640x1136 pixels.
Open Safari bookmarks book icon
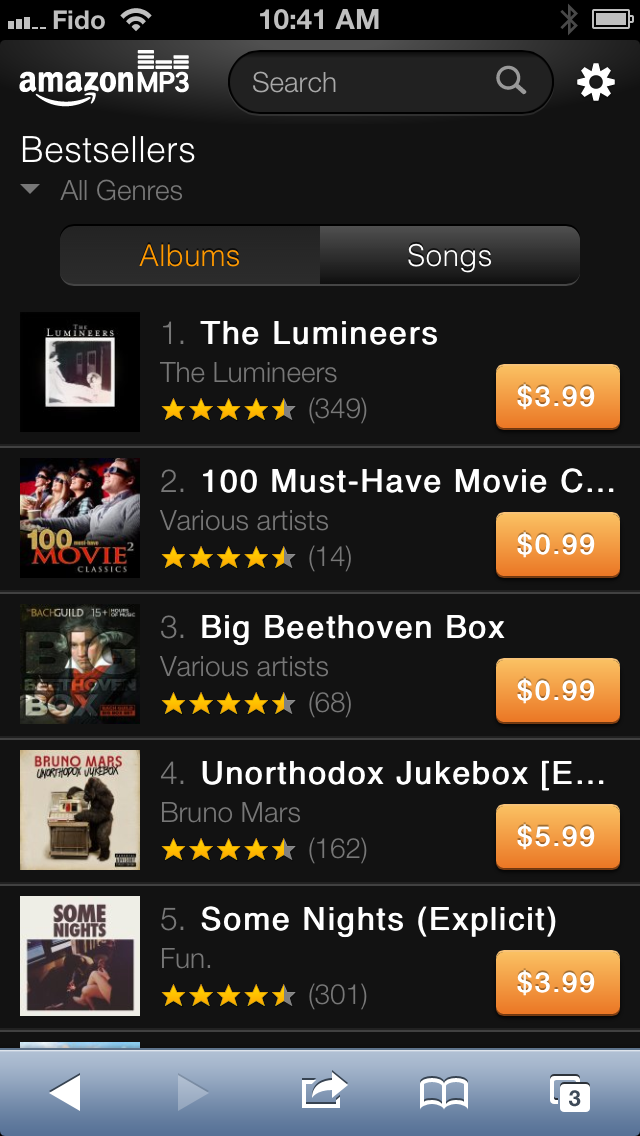tap(444, 1093)
